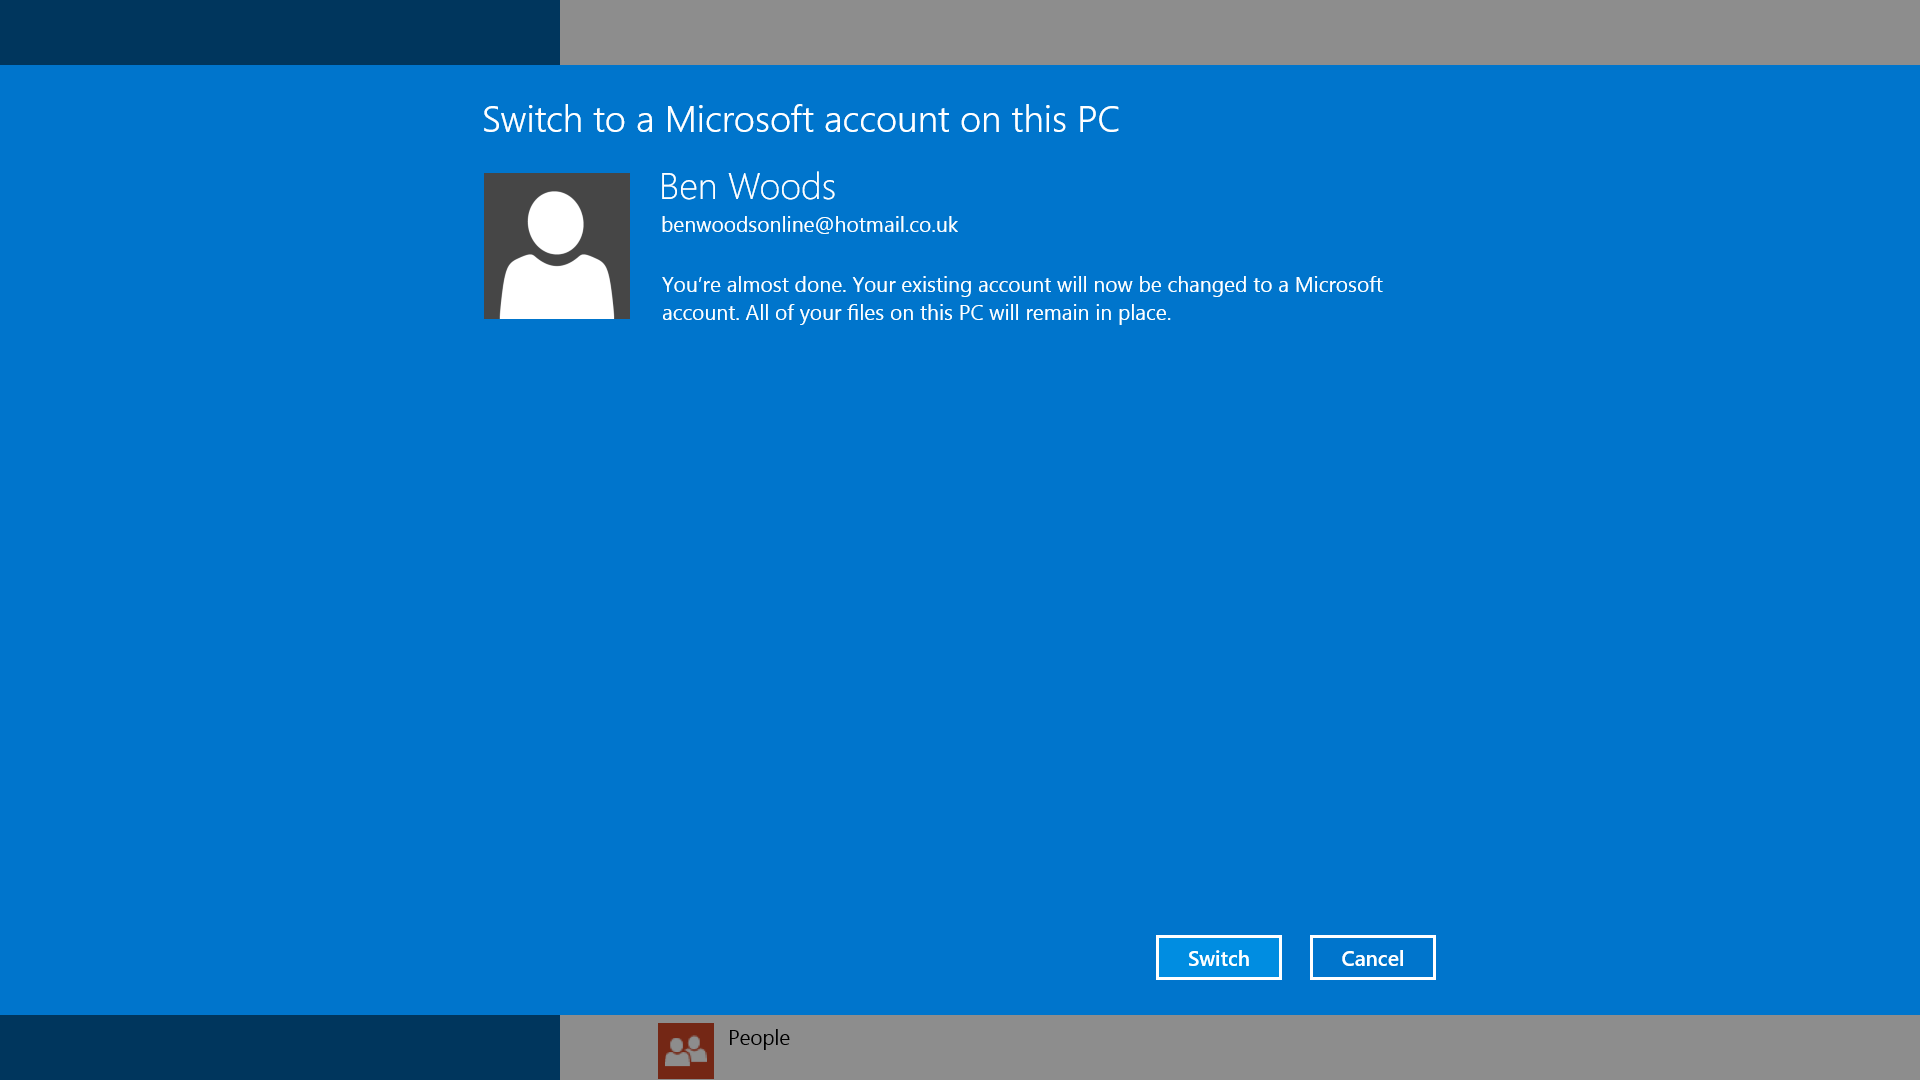Select the heading Switch to a Microsoft account

(x=801, y=119)
